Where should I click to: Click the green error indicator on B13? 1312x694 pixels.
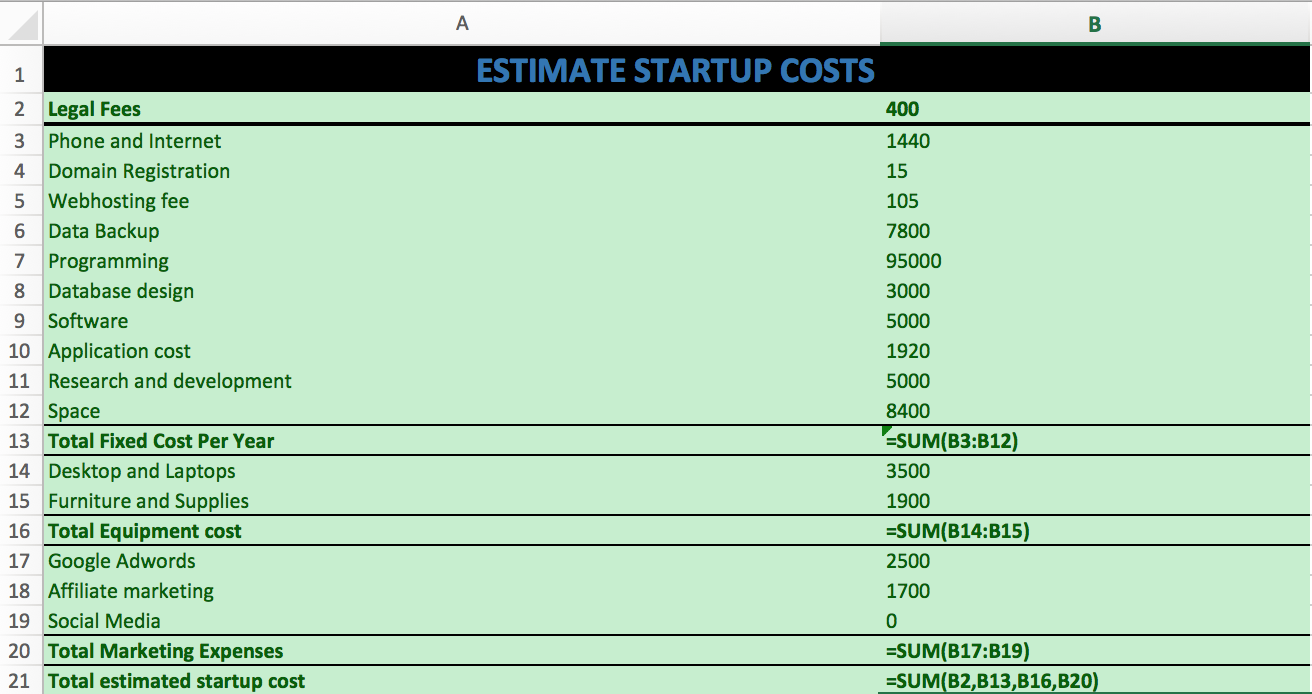click(x=886, y=431)
